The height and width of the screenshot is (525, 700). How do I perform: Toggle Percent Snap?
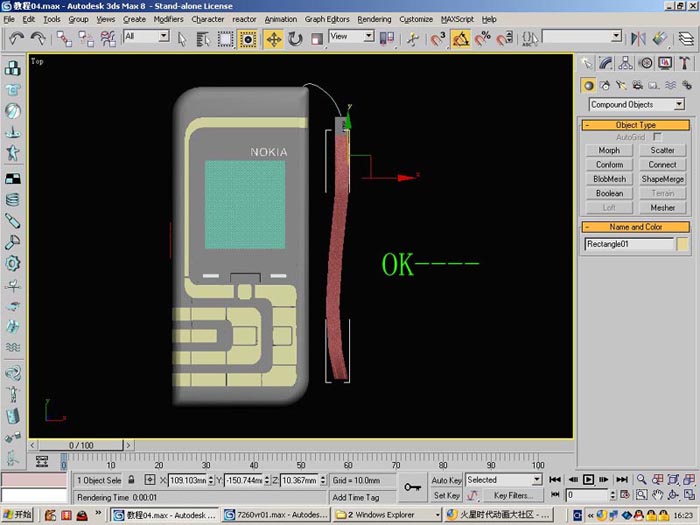[483, 39]
